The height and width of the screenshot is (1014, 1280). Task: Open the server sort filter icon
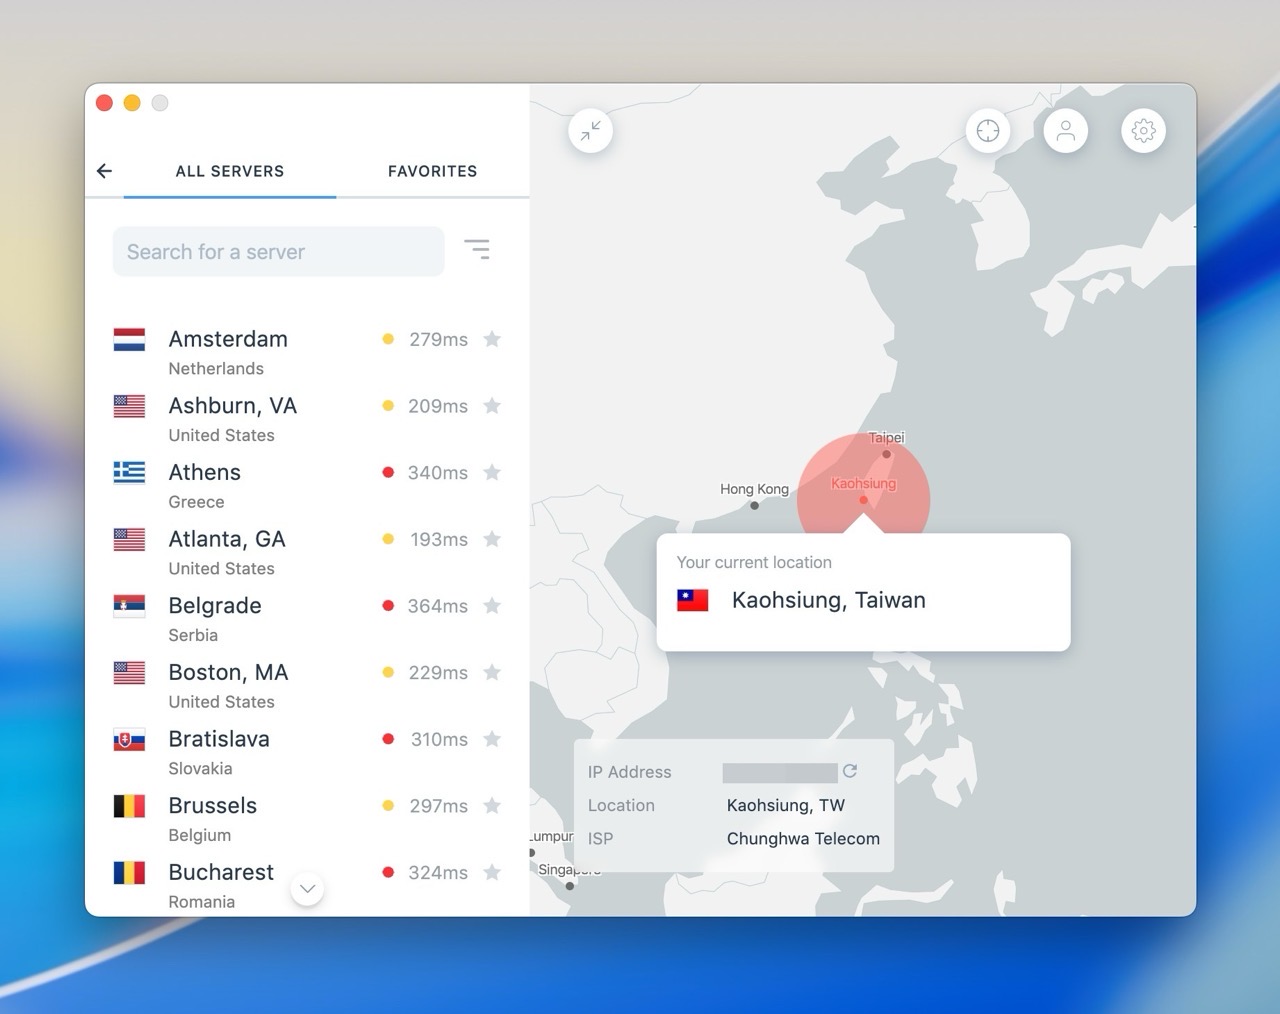(477, 249)
